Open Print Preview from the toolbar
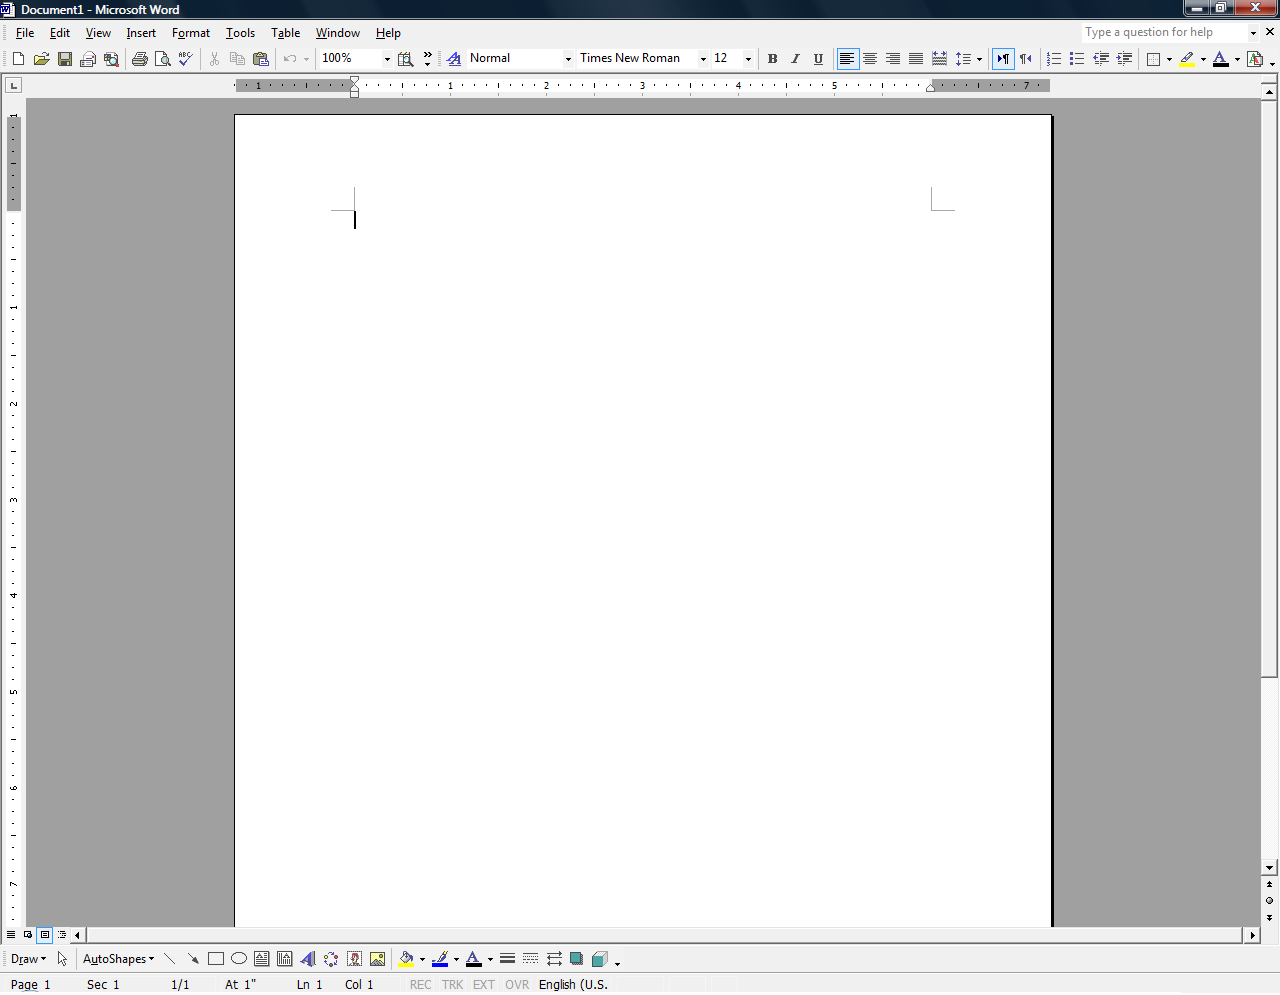Screen dimensions: 1280x995 (163, 59)
